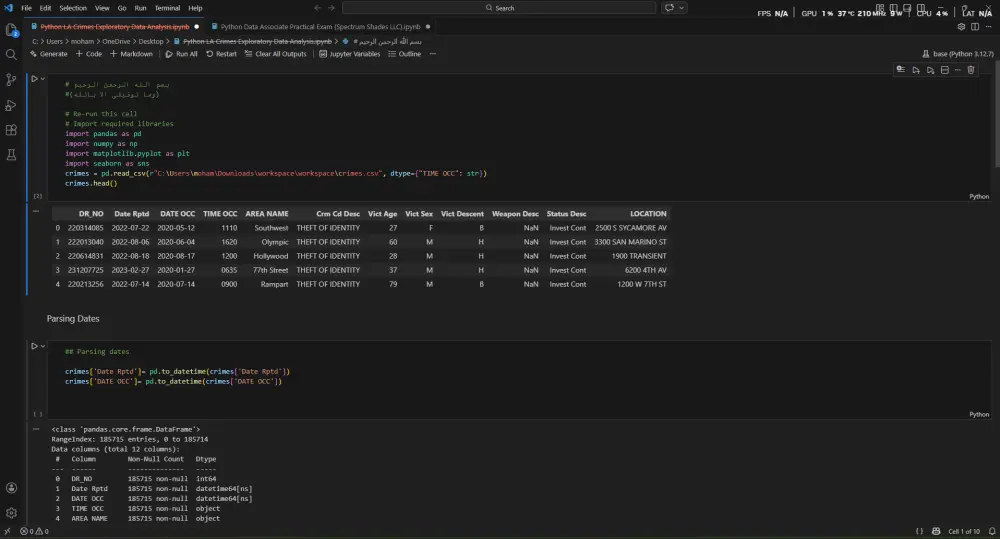Open the Run and Debug view
Image resolution: width=1000 pixels, height=539 pixels.
click(11, 105)
